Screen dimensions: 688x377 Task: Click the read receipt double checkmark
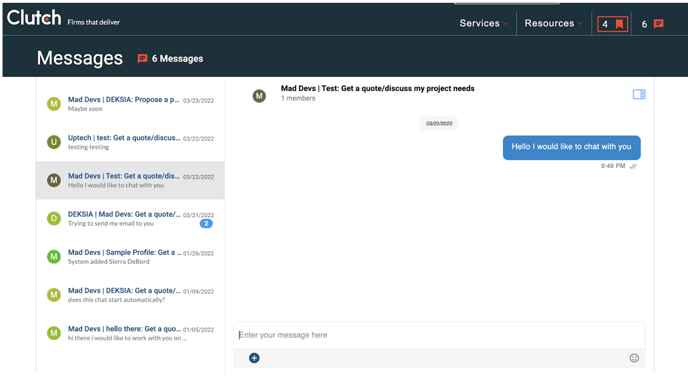coord(633,166)
